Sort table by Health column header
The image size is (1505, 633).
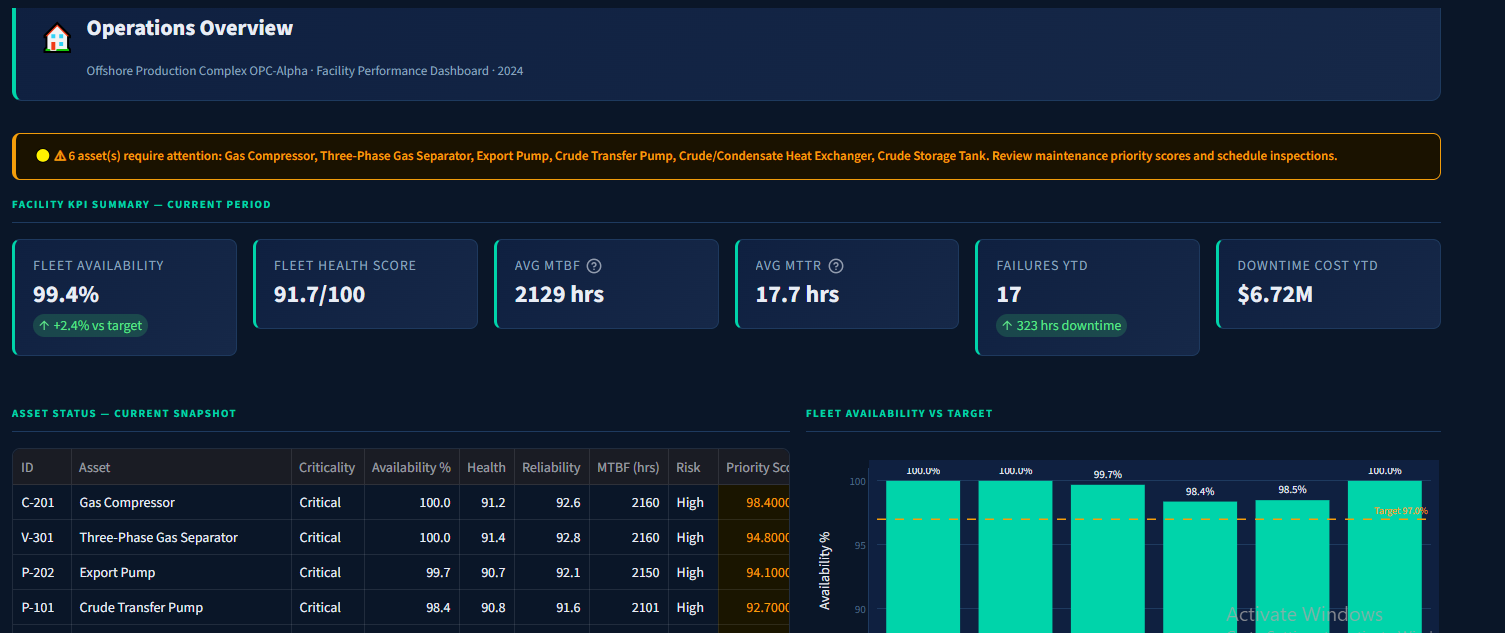pos(487,467)
